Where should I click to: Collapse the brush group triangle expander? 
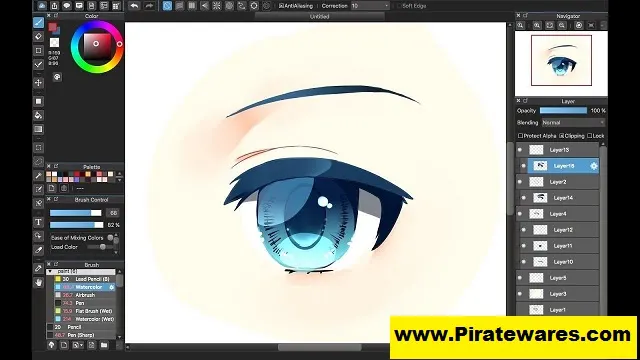(50, 271)
